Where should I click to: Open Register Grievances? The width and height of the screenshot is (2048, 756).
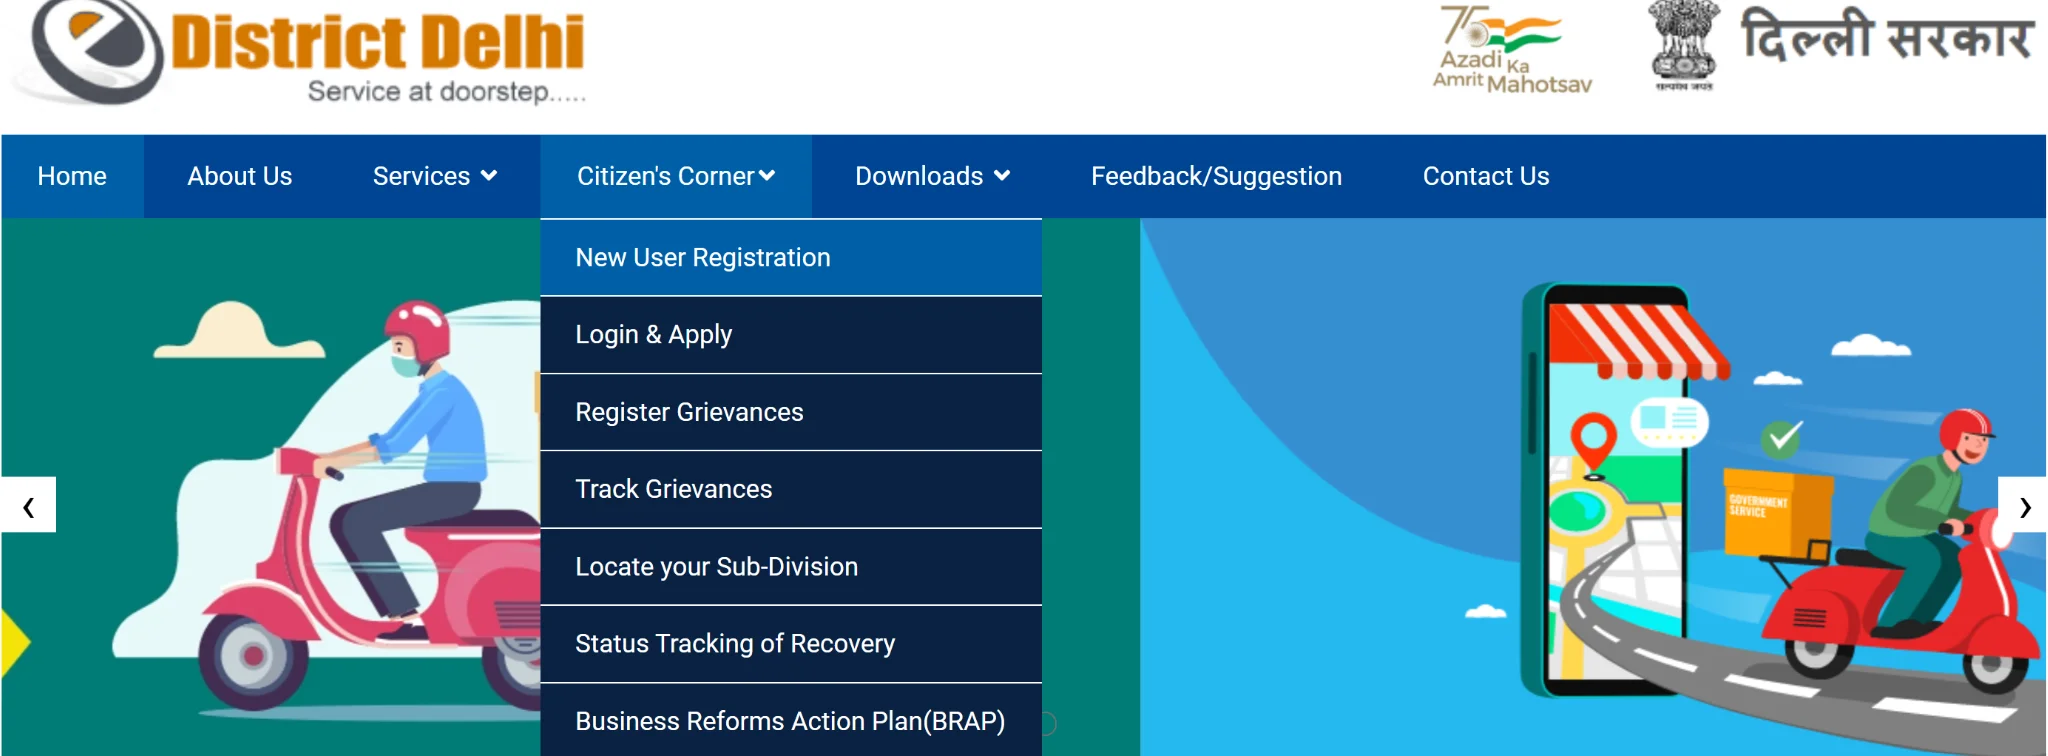pyautogui.click(x=689, y=412)
